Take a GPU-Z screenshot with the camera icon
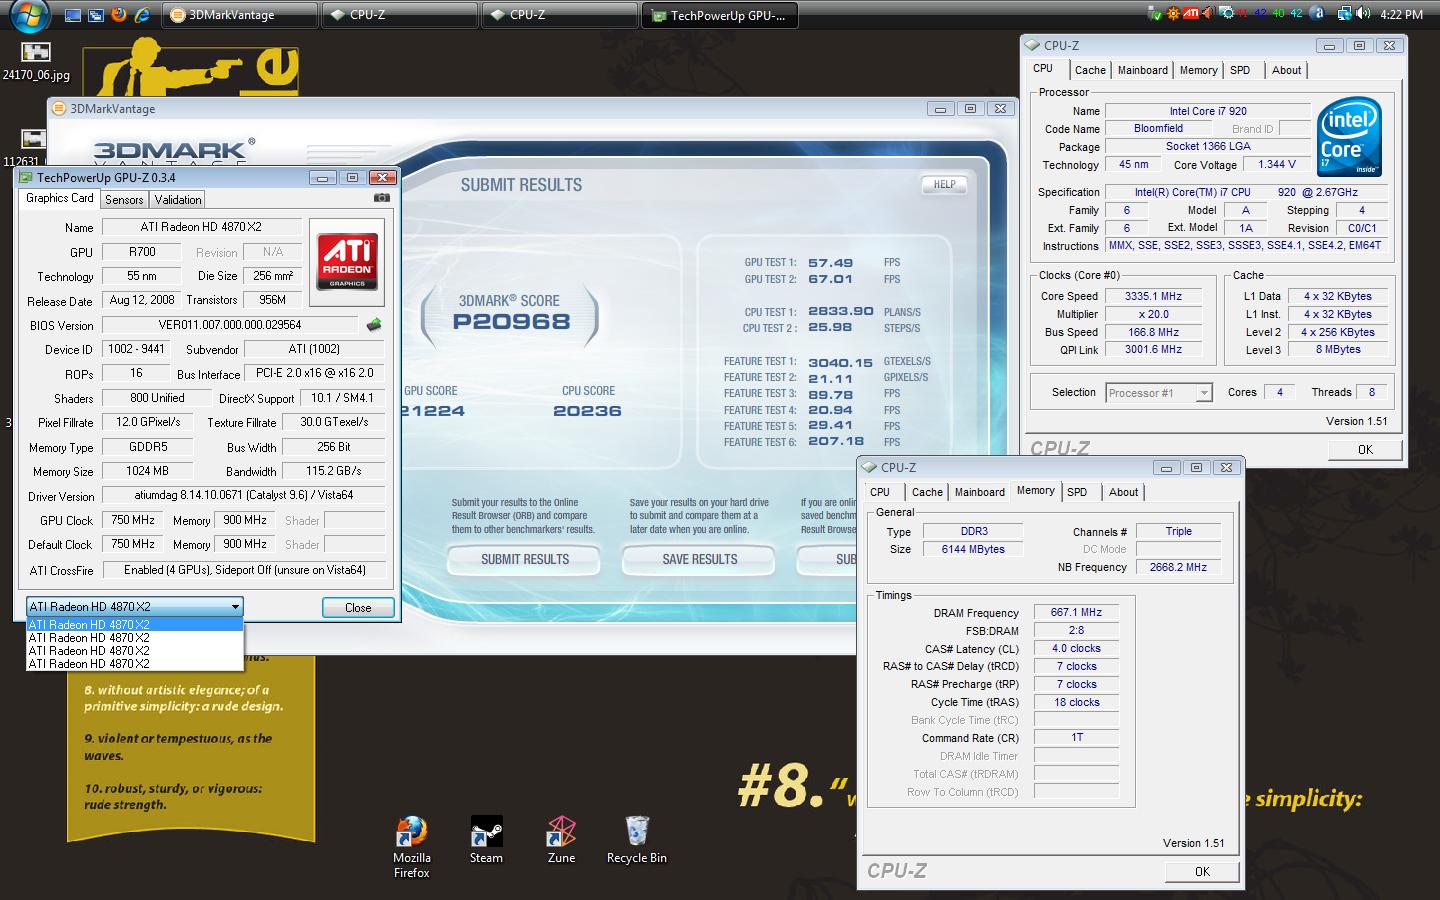Screen dimensions: 1440x900 pos(381,198)
